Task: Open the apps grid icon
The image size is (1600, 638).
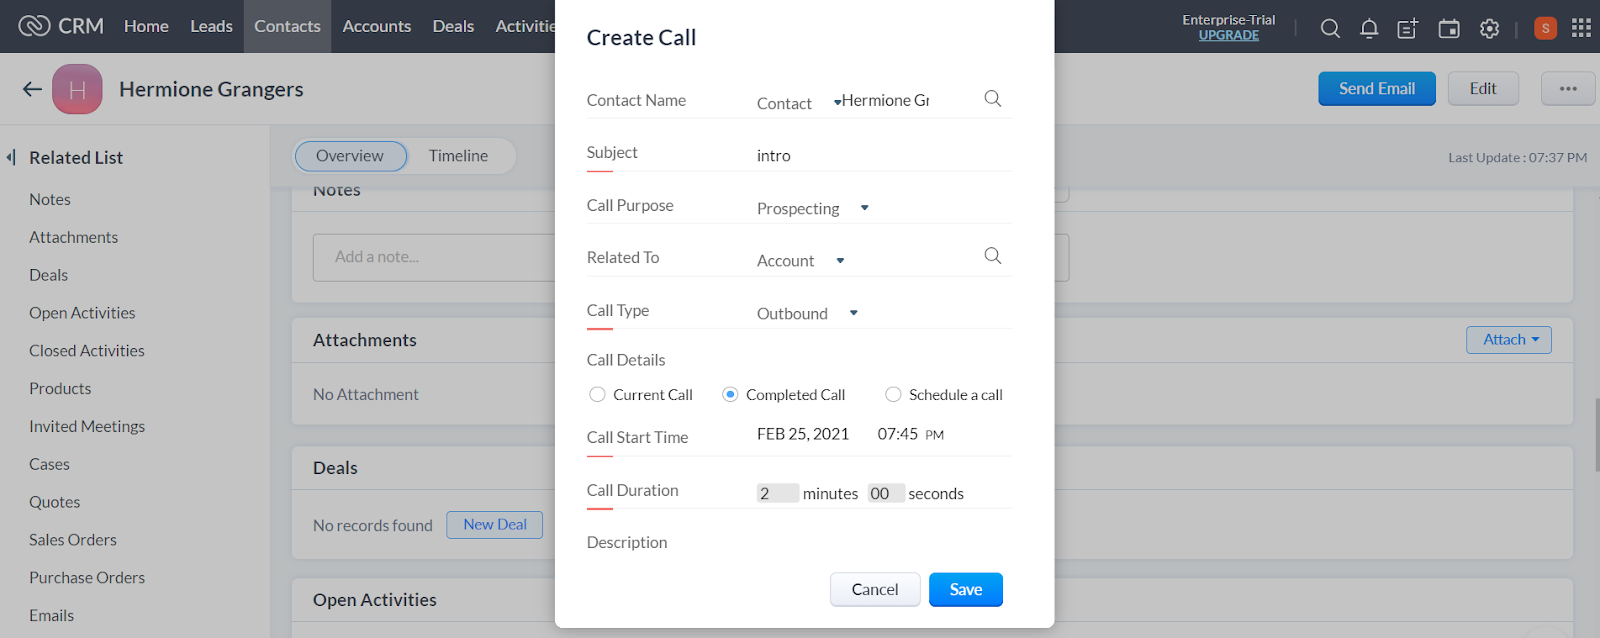Action: [1580, 28]
